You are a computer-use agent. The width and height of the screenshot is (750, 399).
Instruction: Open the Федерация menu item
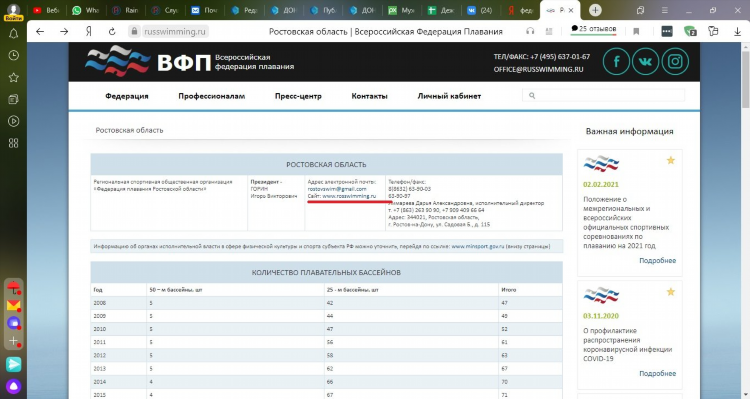[127, 96]
